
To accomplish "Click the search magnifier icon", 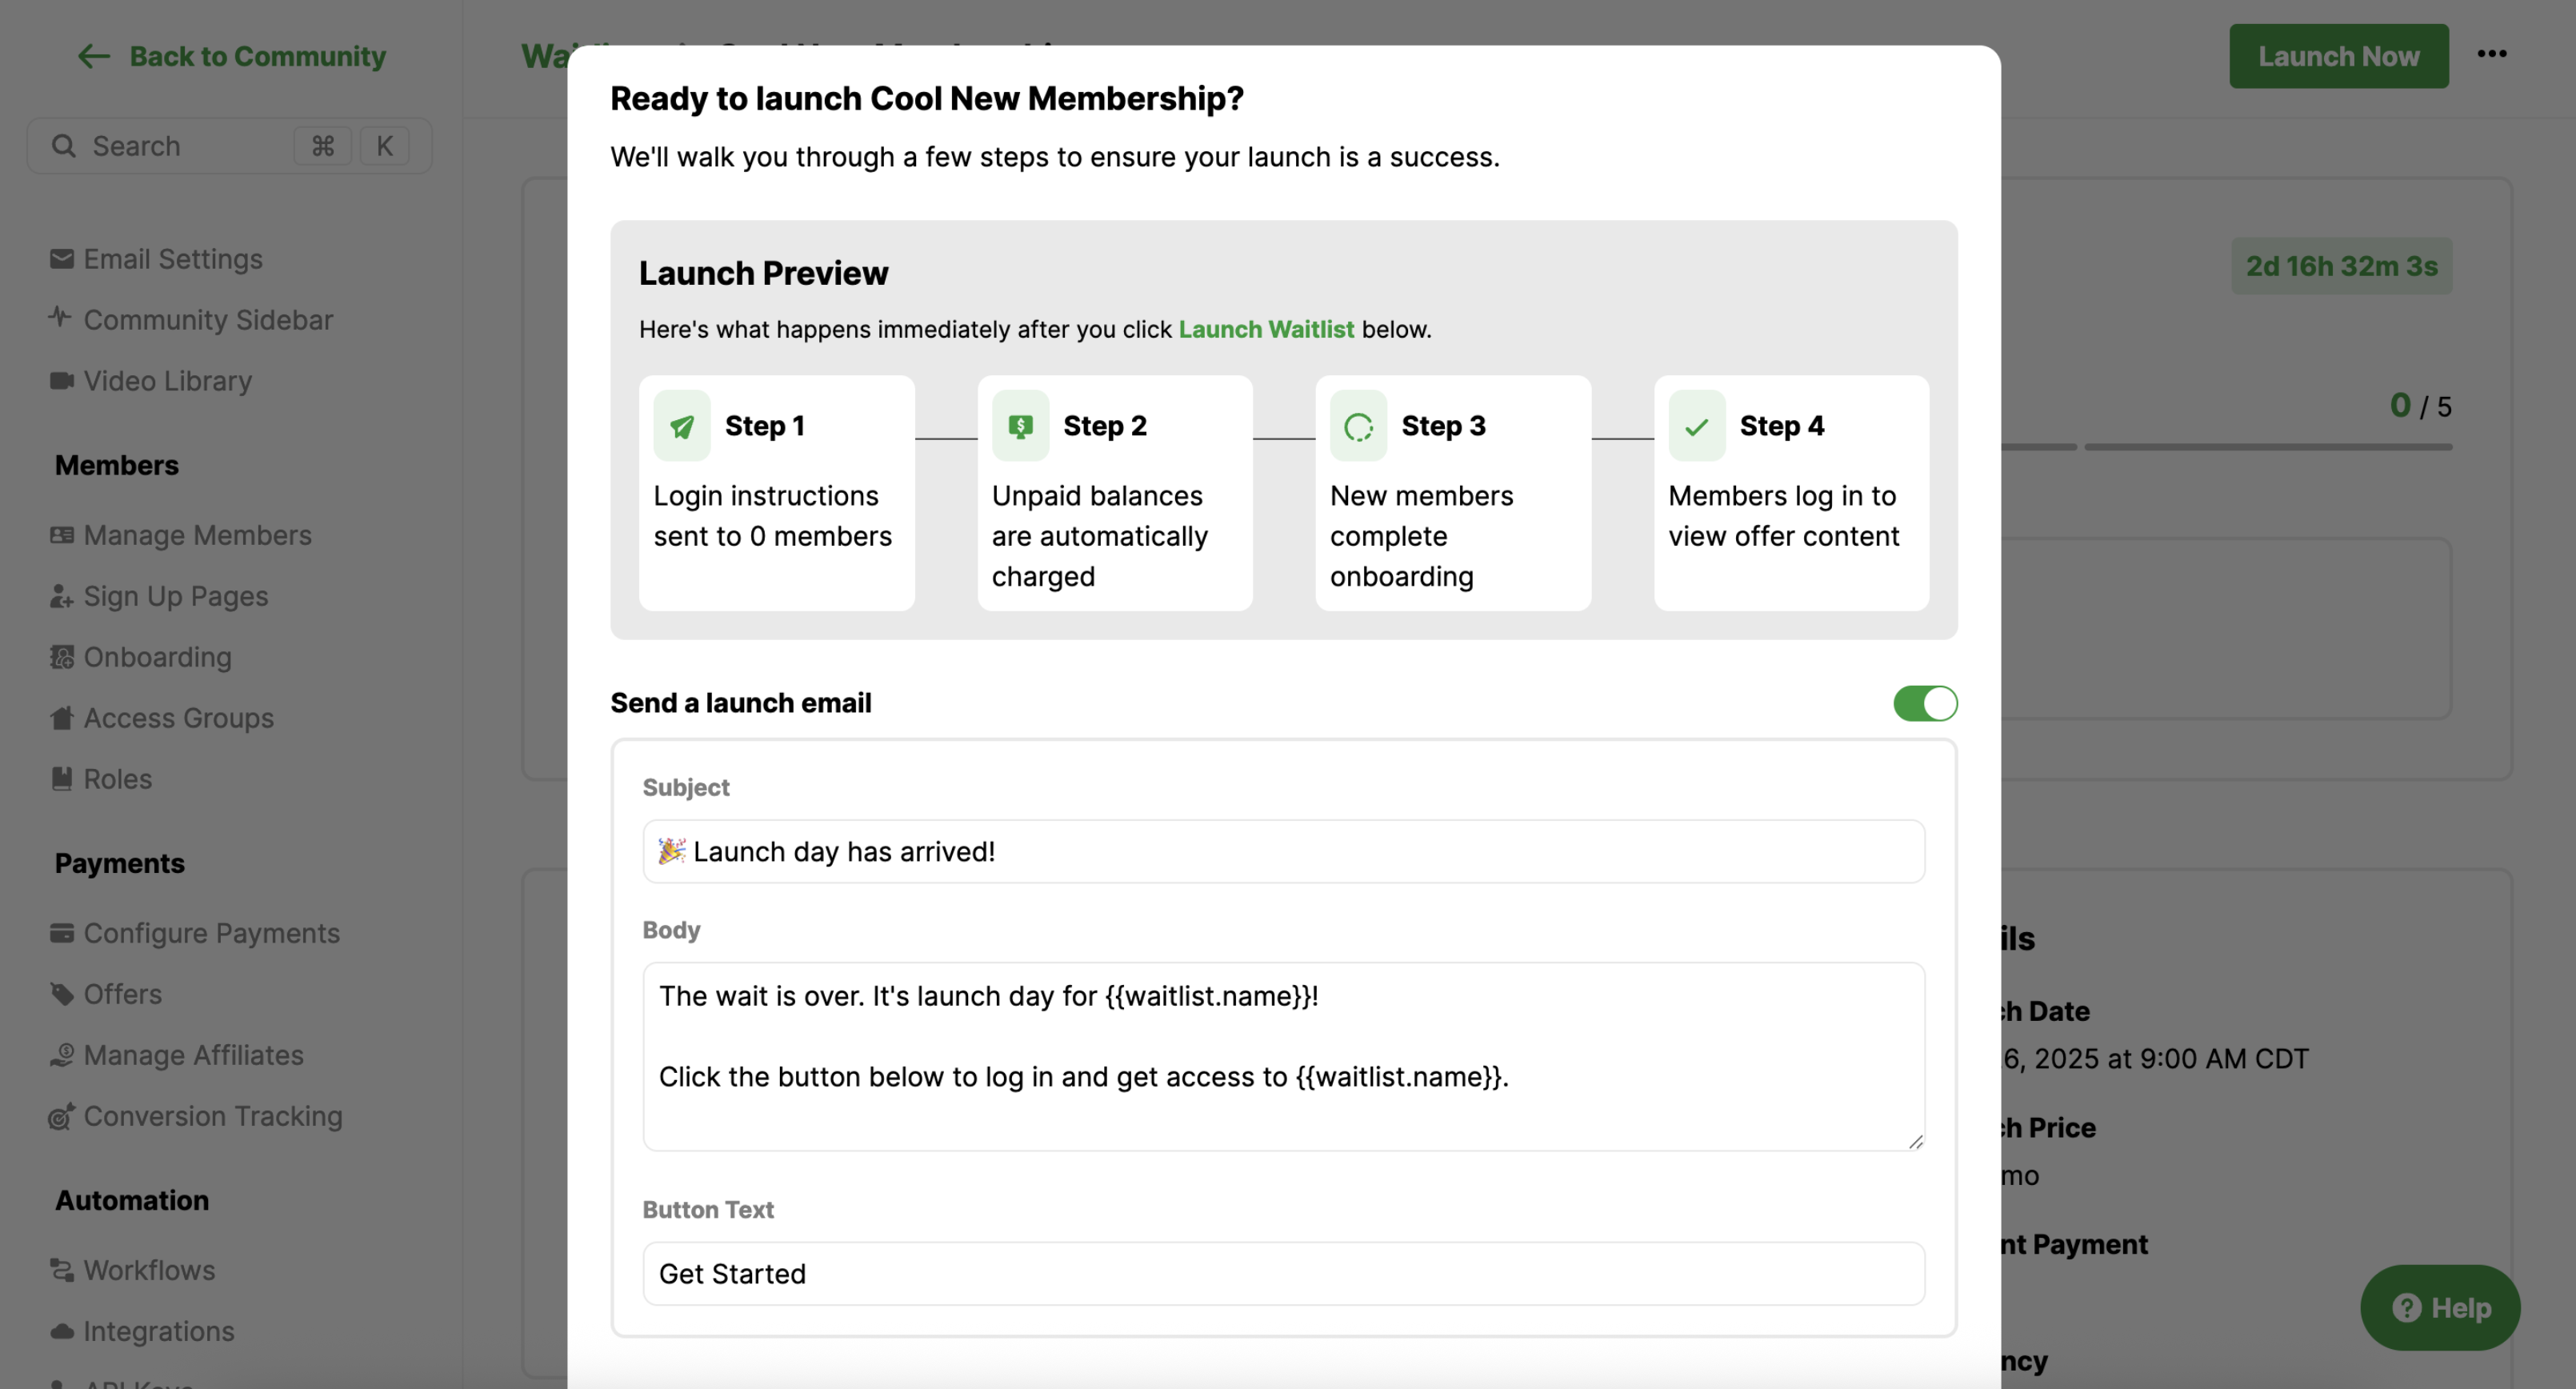I will tap(64, 146).
